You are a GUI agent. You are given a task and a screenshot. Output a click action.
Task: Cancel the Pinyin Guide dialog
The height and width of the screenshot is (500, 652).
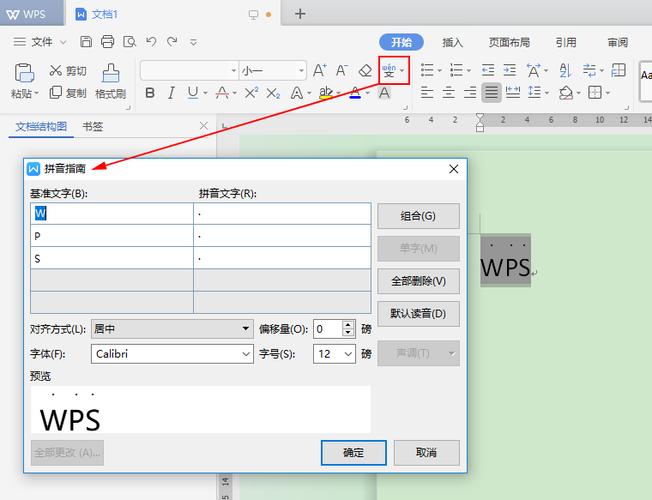(x=427, y=453)
